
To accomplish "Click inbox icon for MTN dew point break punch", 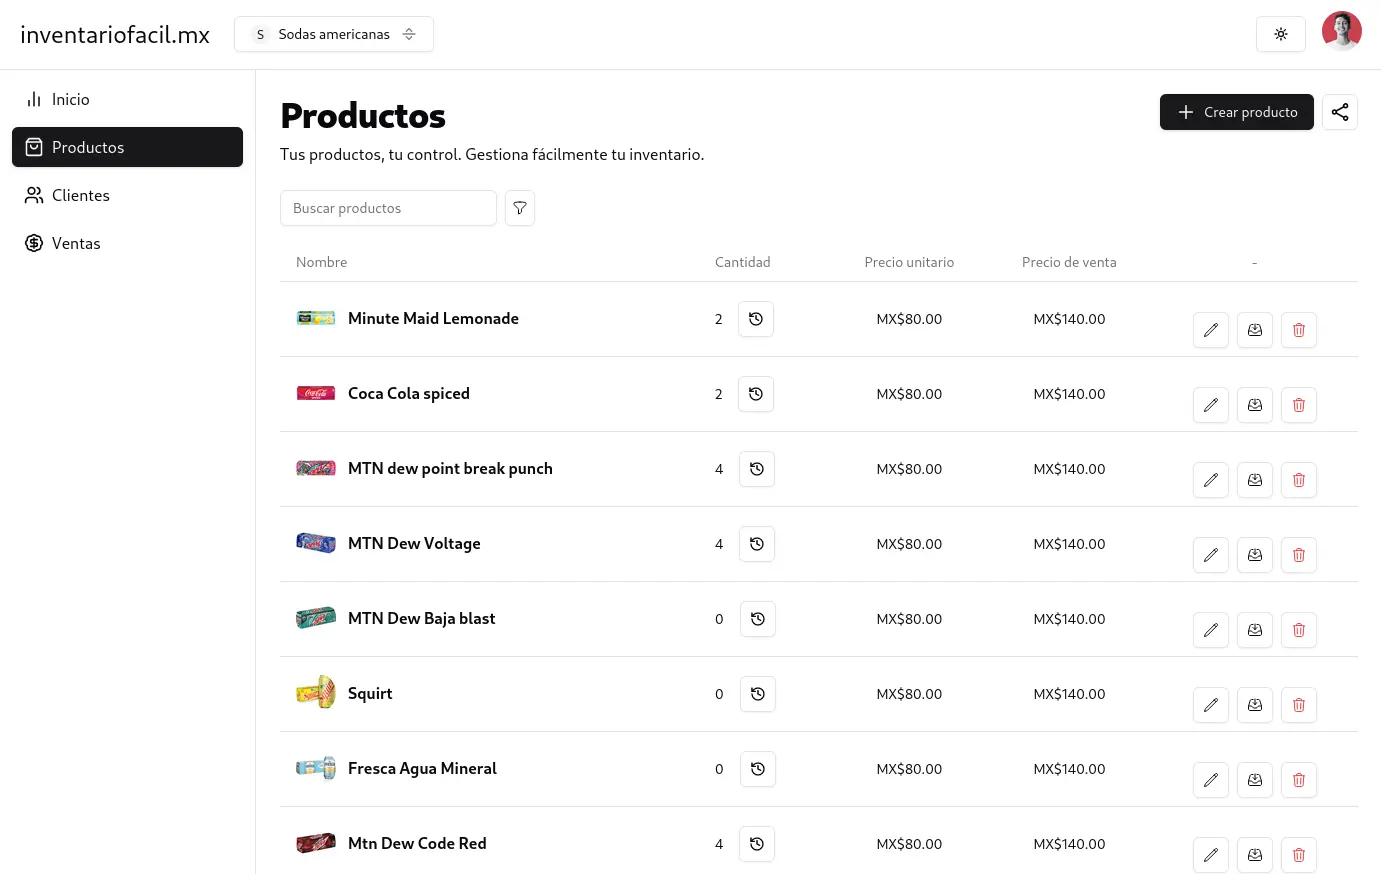I will tap(1255, 480).
